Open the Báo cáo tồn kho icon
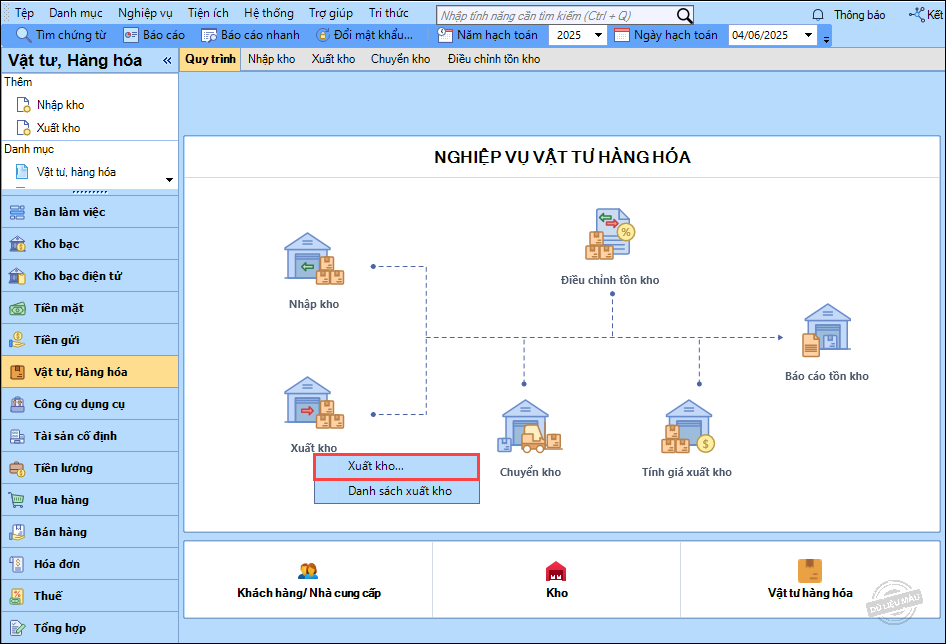 [x=827, y=330]
